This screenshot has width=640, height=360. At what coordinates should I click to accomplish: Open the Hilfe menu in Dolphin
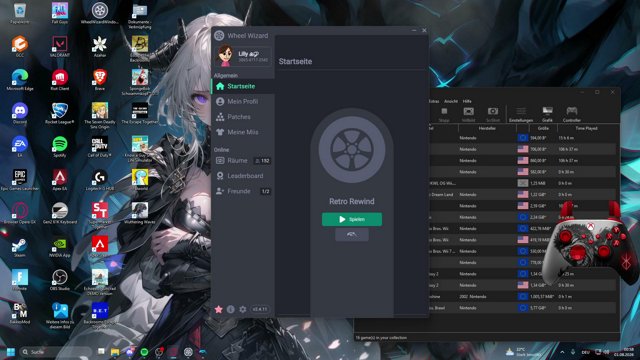coord(467,101)
